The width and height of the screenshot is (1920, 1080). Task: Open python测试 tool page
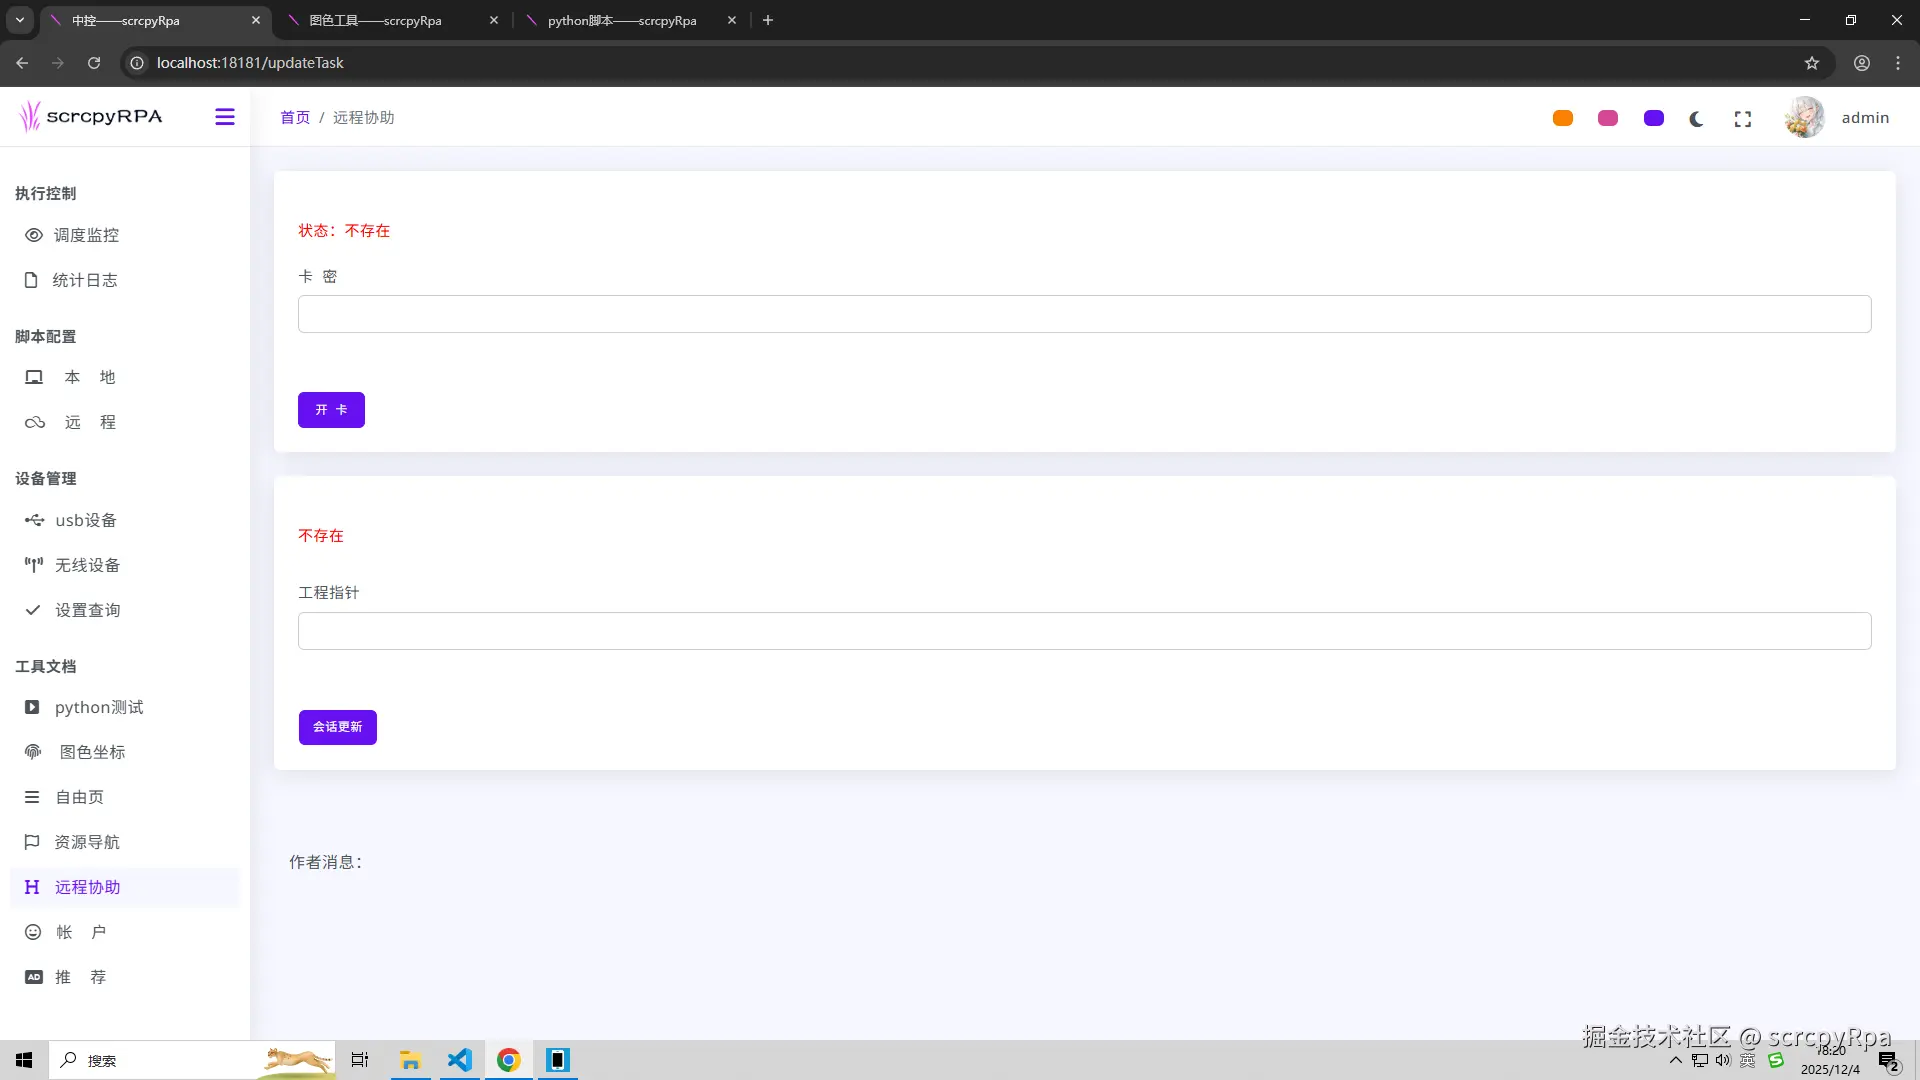click(98, 707)
